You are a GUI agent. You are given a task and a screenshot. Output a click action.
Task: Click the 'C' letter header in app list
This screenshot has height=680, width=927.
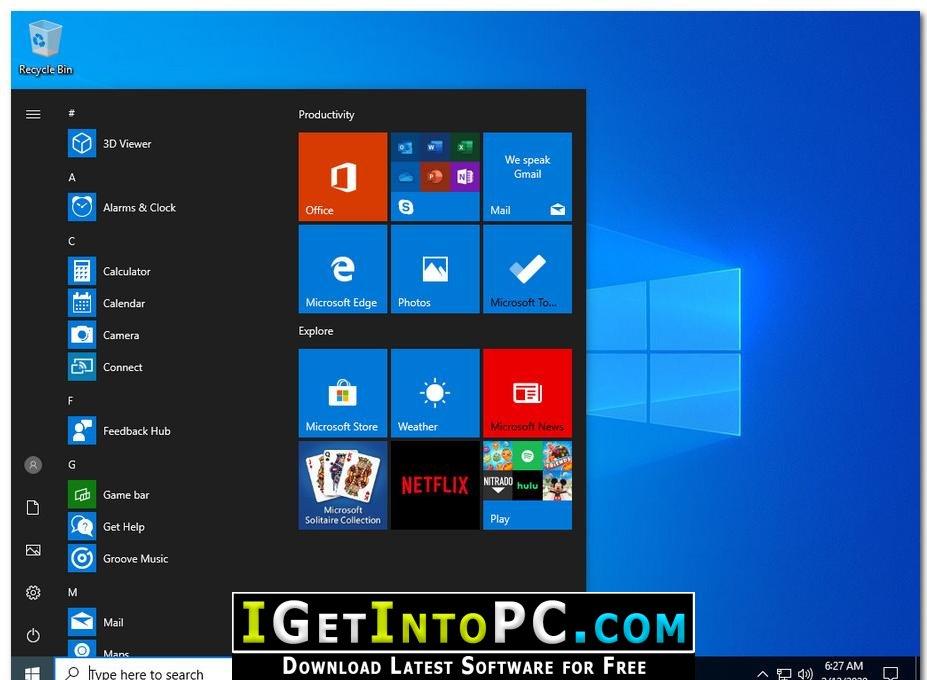click(x=72, y=241)
